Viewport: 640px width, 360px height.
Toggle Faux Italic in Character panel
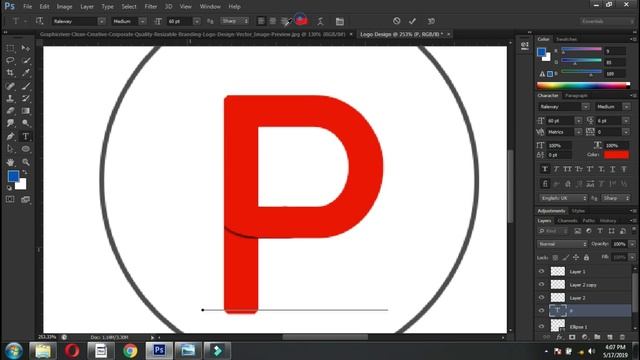point(556,169)
